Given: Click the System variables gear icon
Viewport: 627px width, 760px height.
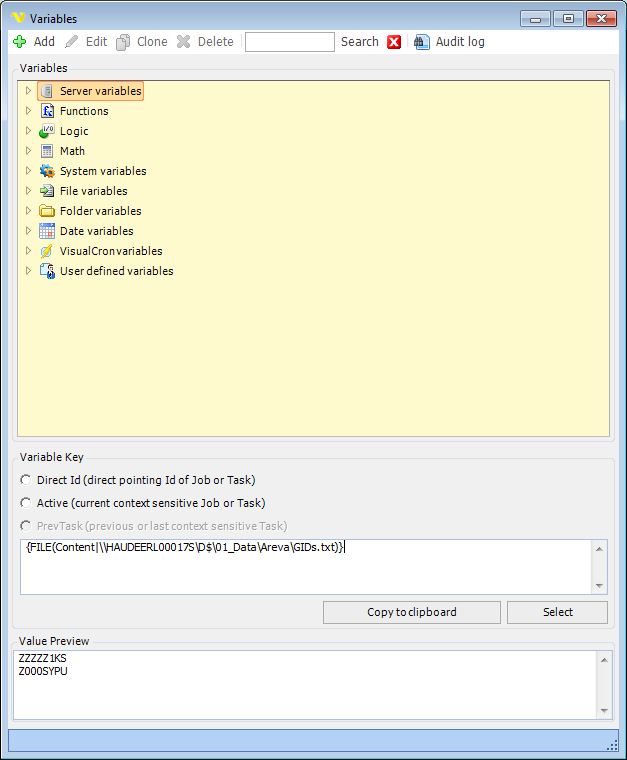Looking at the screenshot, I should click(47, 171).
